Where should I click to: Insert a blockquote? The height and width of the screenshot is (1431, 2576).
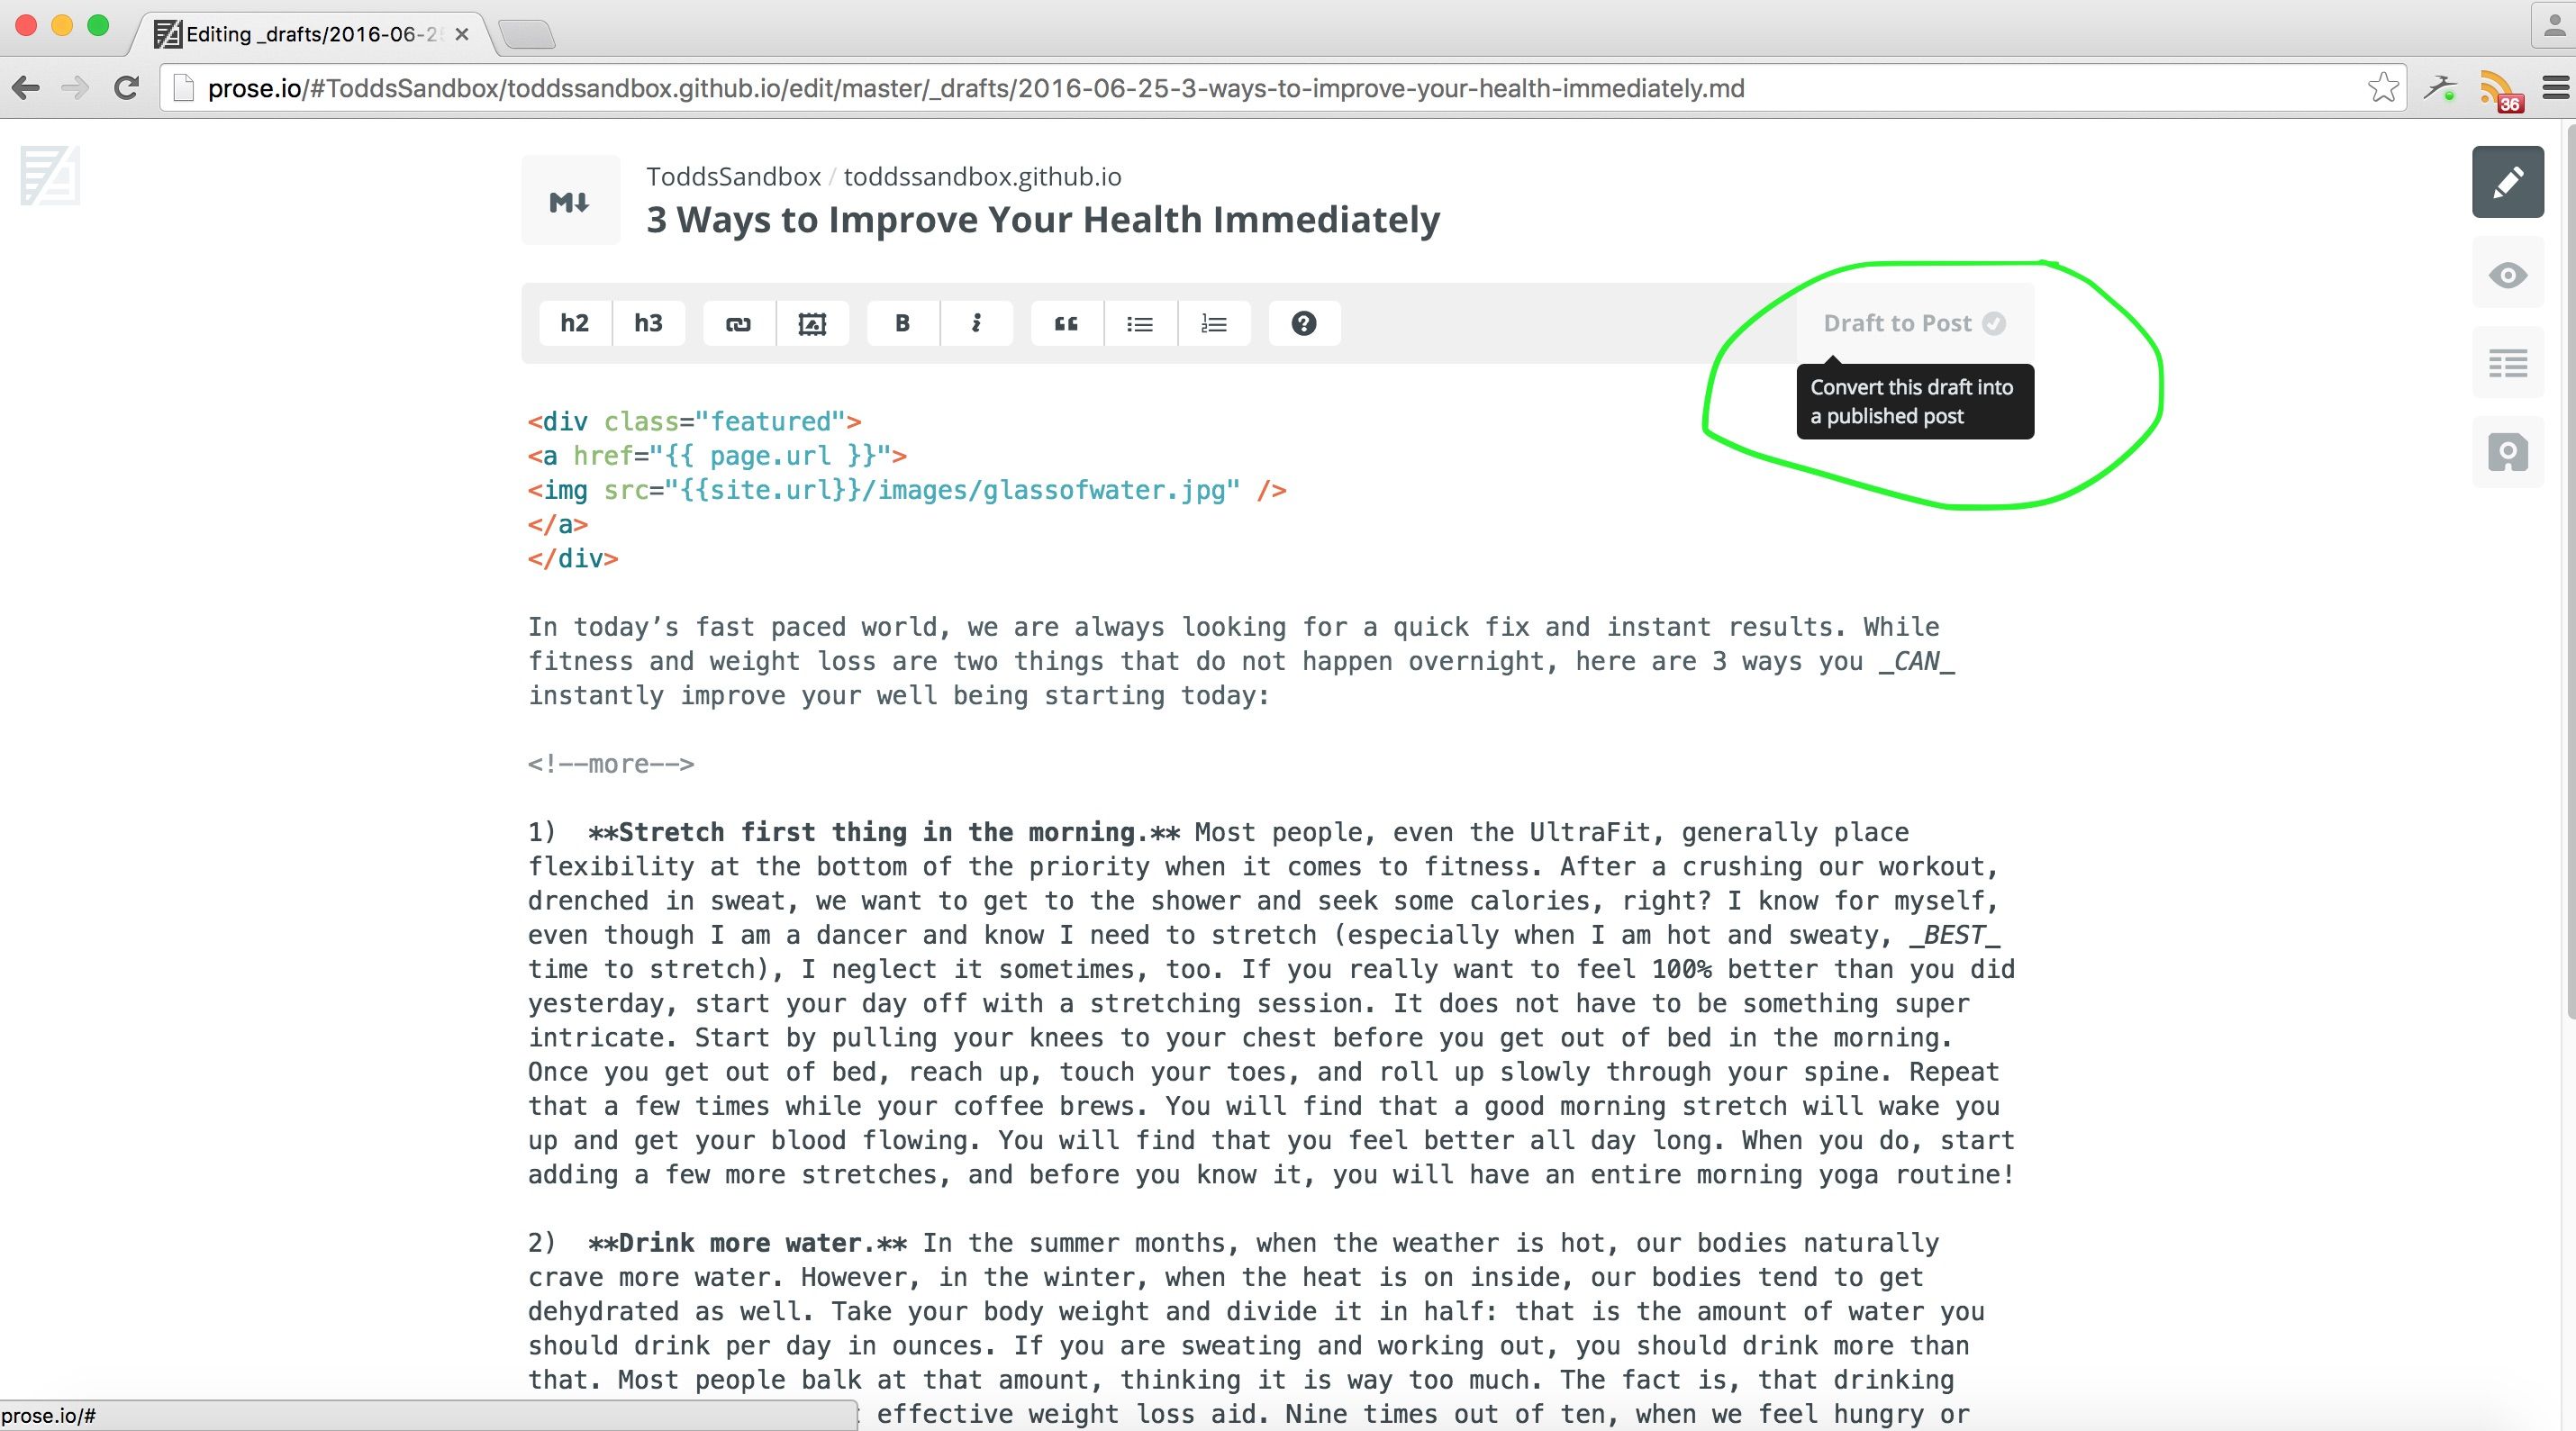[x=1066, y=323]
